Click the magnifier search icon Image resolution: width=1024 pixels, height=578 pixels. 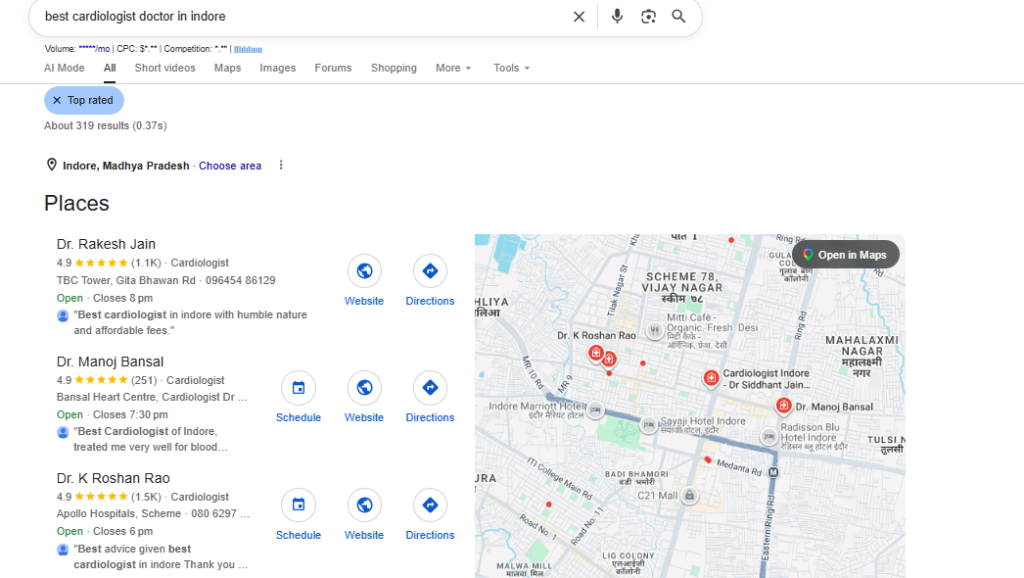click(x=679, y=16)
